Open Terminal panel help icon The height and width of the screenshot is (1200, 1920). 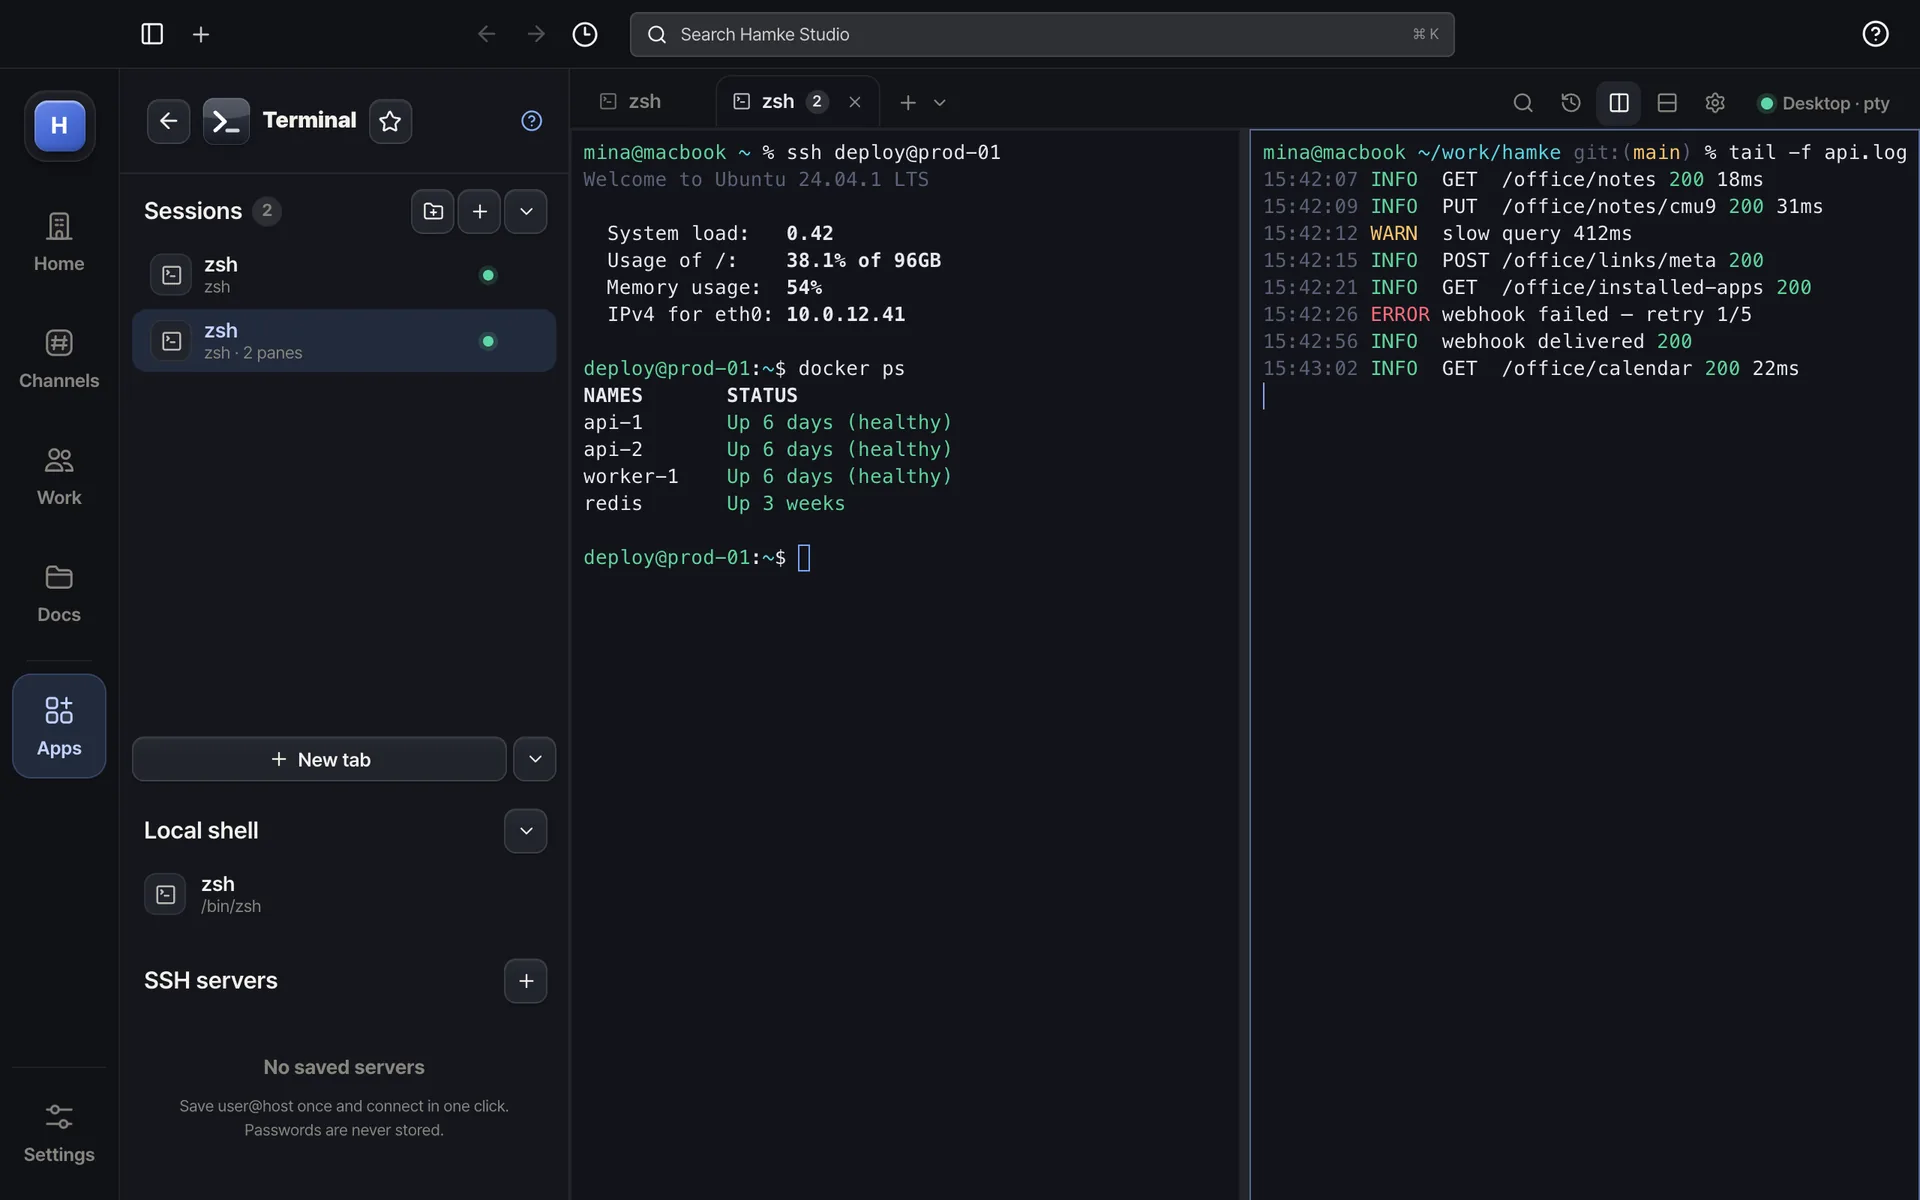click(531, 121)
